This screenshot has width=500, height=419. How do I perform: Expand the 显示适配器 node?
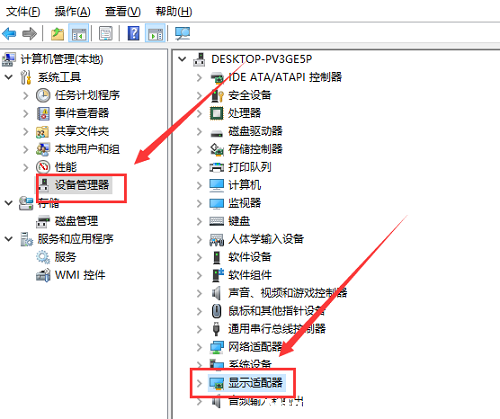[199, 383]
